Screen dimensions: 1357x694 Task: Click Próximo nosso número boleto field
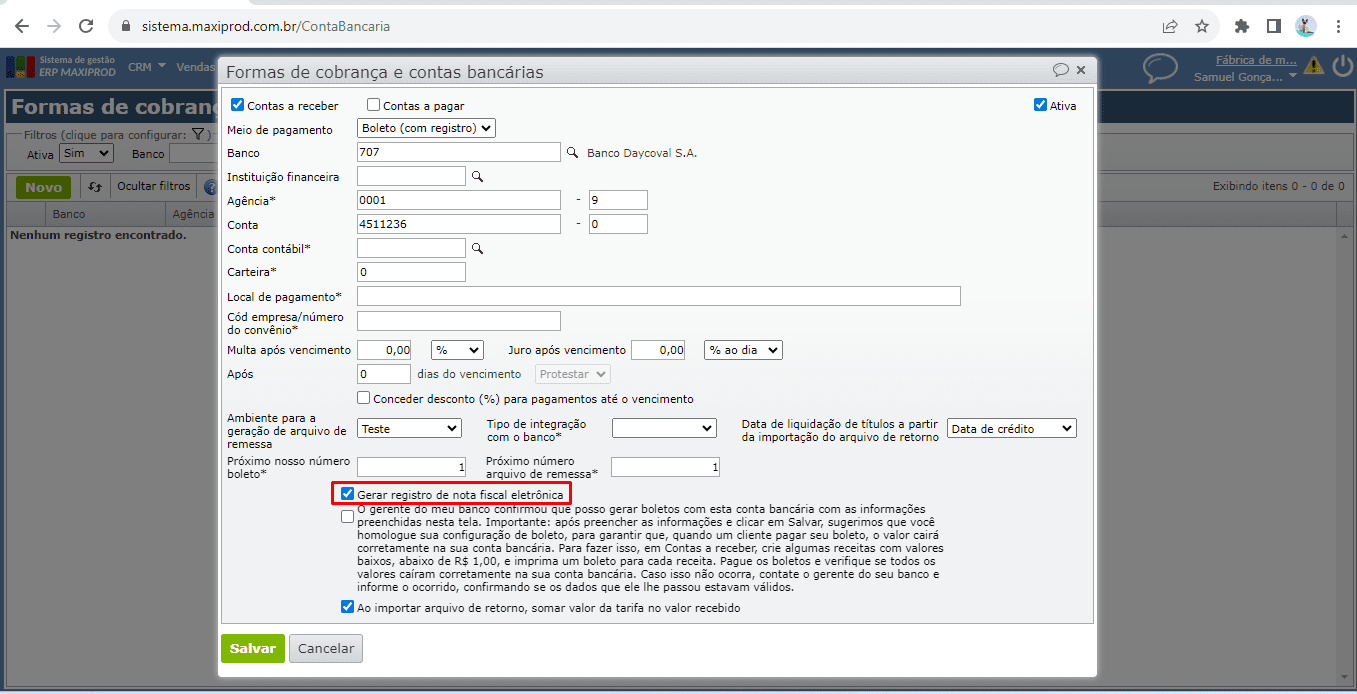[x=411, y=467]
